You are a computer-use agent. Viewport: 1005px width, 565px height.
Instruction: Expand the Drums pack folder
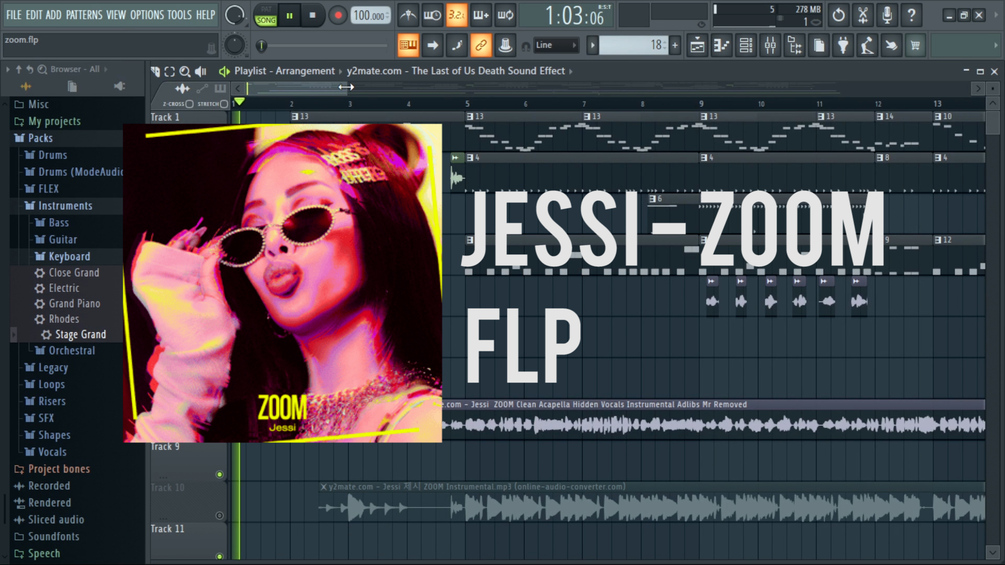click(52, 155)
